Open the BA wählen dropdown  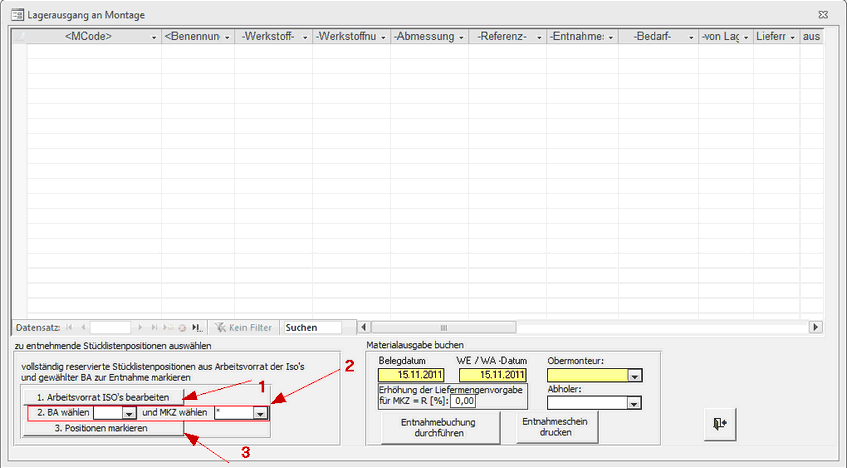click(x=129, y=413)
